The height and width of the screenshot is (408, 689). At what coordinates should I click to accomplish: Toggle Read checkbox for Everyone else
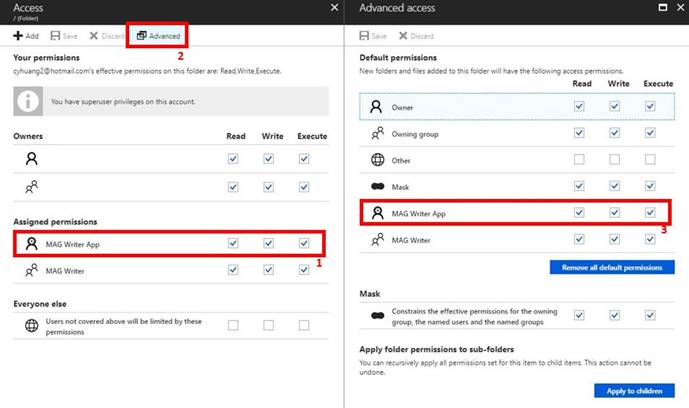pos(233,325)
